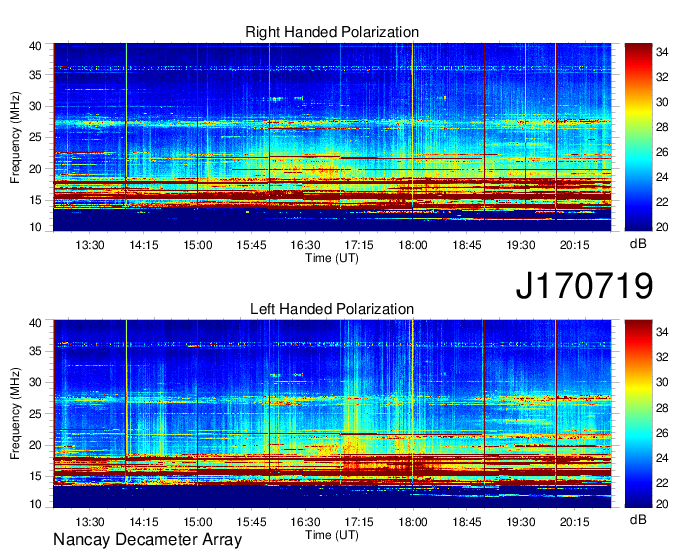The width and height of the screenshot is (680, 552).
Task: Click the bottom plot's color bar
Action: (x=638, y=414)
